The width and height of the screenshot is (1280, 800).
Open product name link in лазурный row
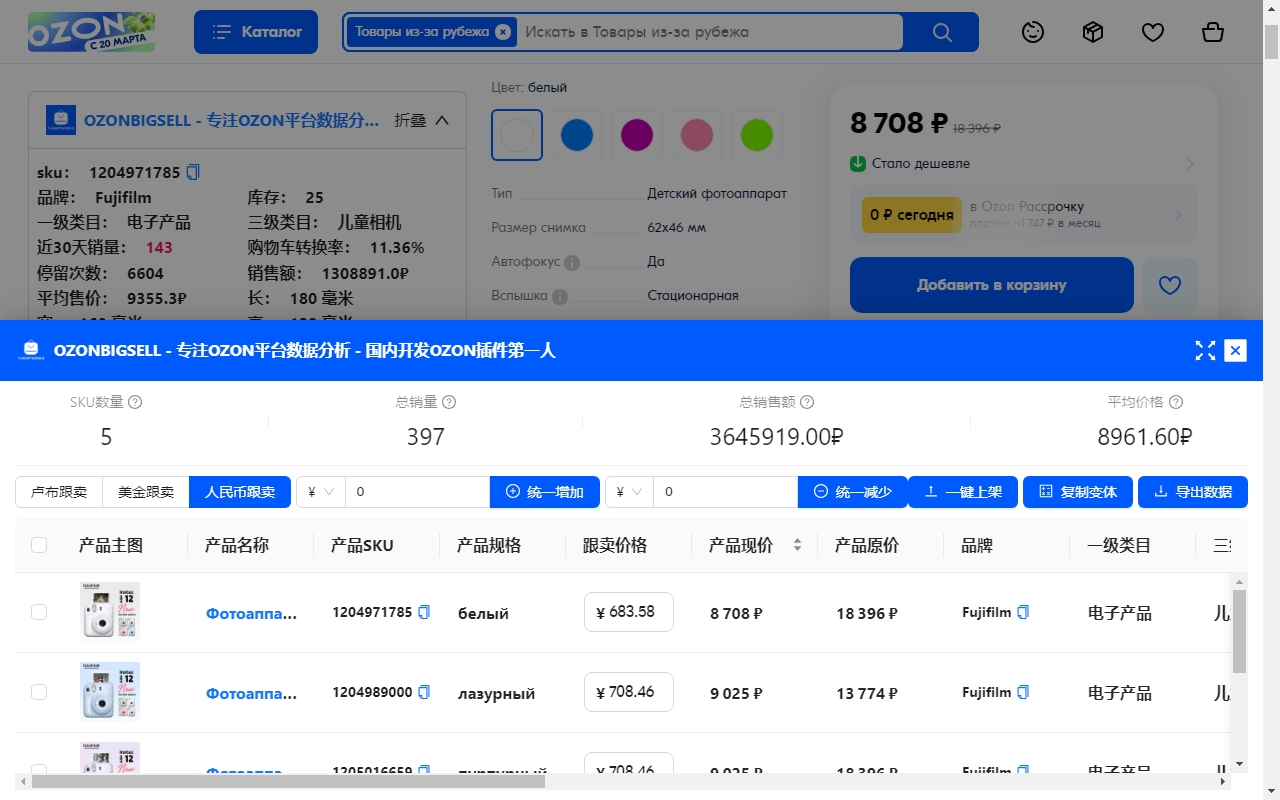tap(251, 693)
